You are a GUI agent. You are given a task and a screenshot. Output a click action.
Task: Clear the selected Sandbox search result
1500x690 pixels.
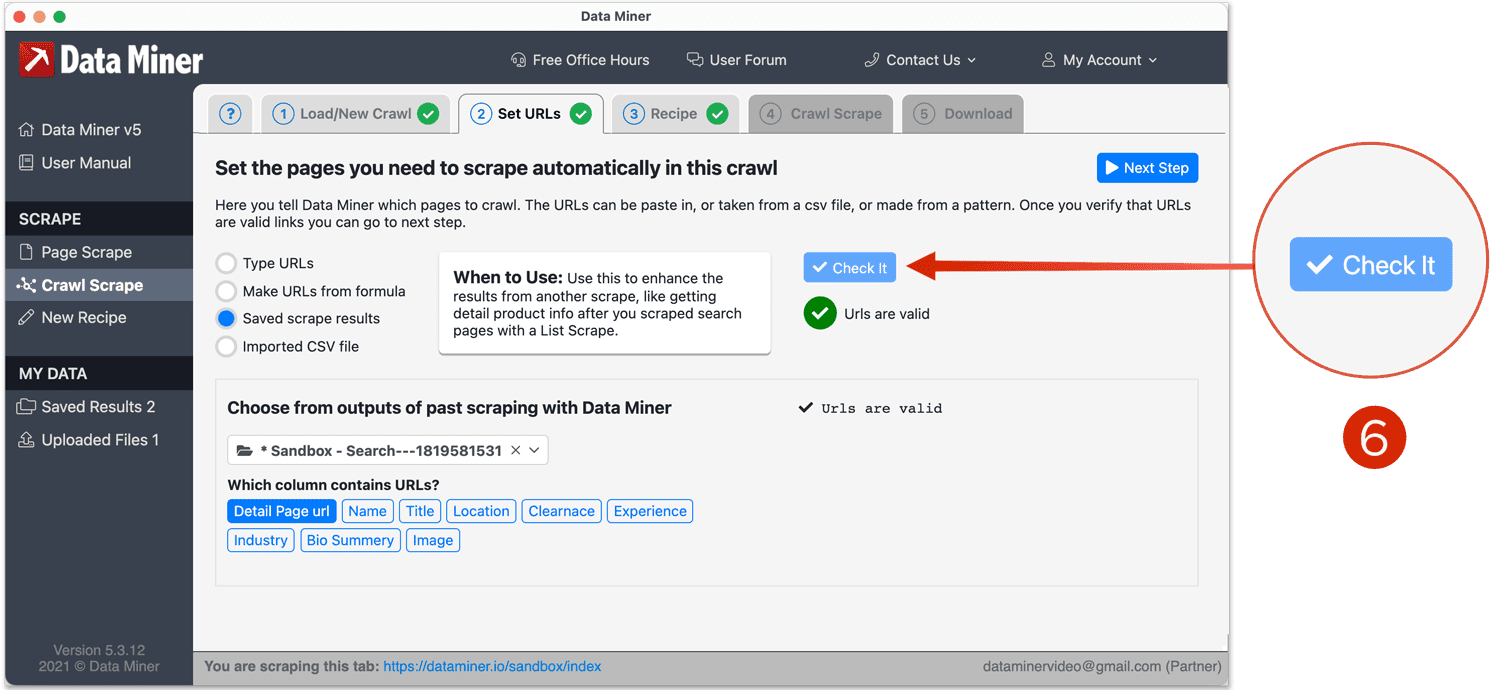pyautogui.click(x=516, y=450)
